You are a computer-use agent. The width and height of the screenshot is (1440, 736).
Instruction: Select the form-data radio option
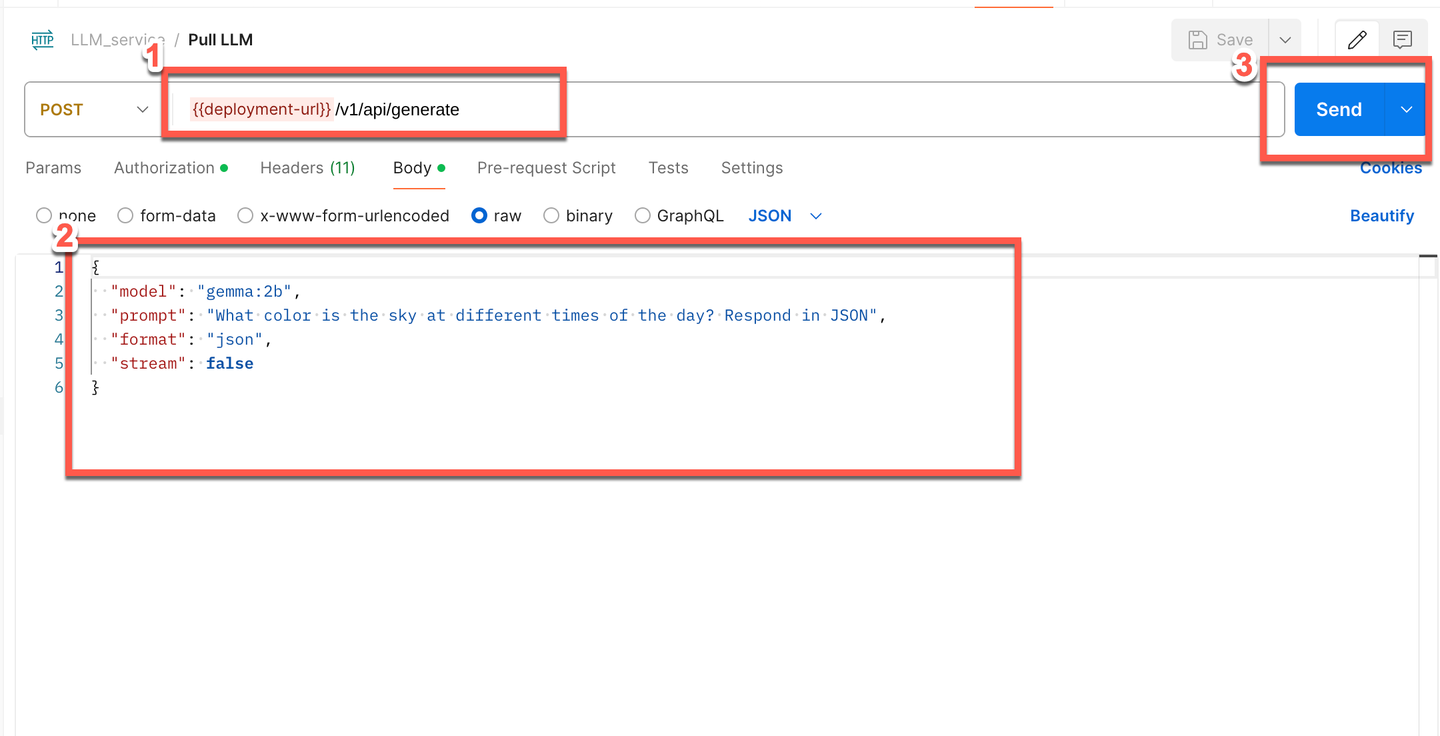tap(125, 215)
